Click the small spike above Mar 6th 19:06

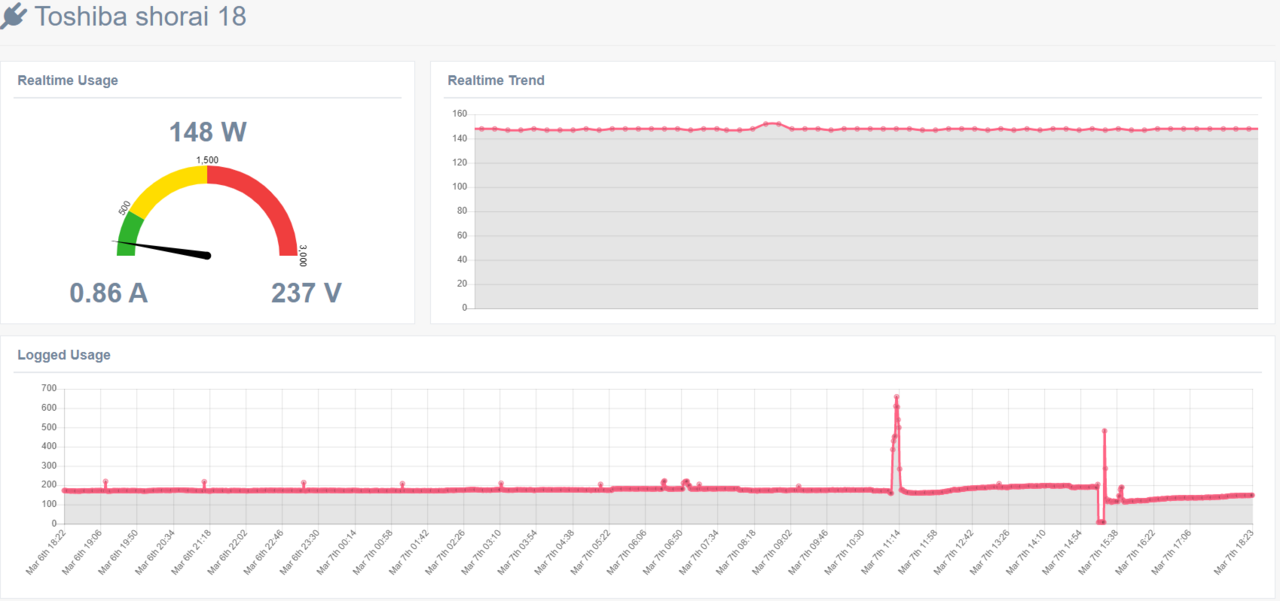pyautogui.click(x=105, y=482)
